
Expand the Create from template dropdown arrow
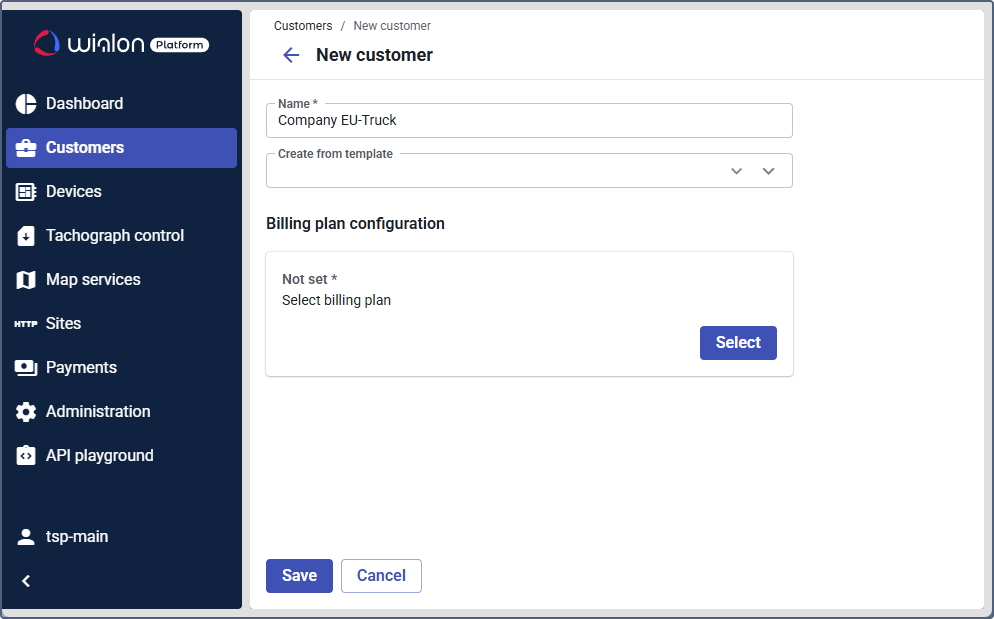[768, 171]
